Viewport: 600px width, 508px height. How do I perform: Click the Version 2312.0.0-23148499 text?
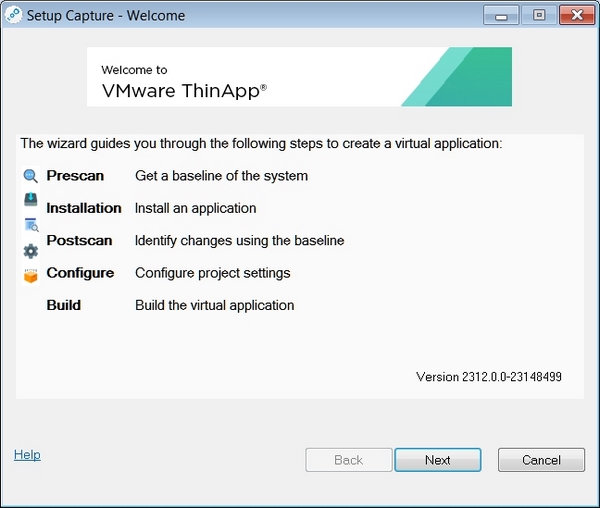pyautogui.click(x=489, y=377)
